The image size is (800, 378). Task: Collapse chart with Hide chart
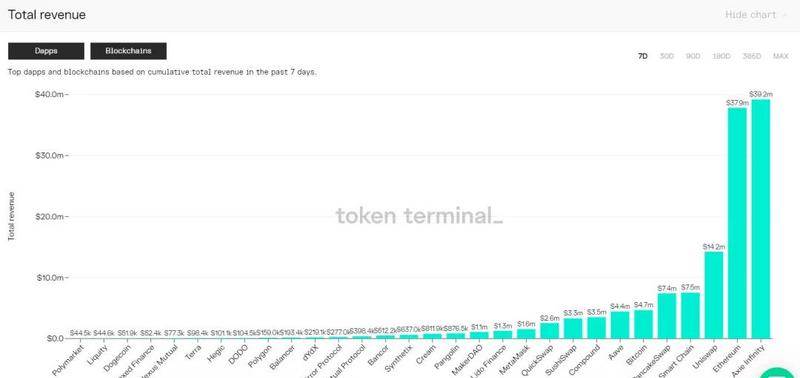(750, 15)
